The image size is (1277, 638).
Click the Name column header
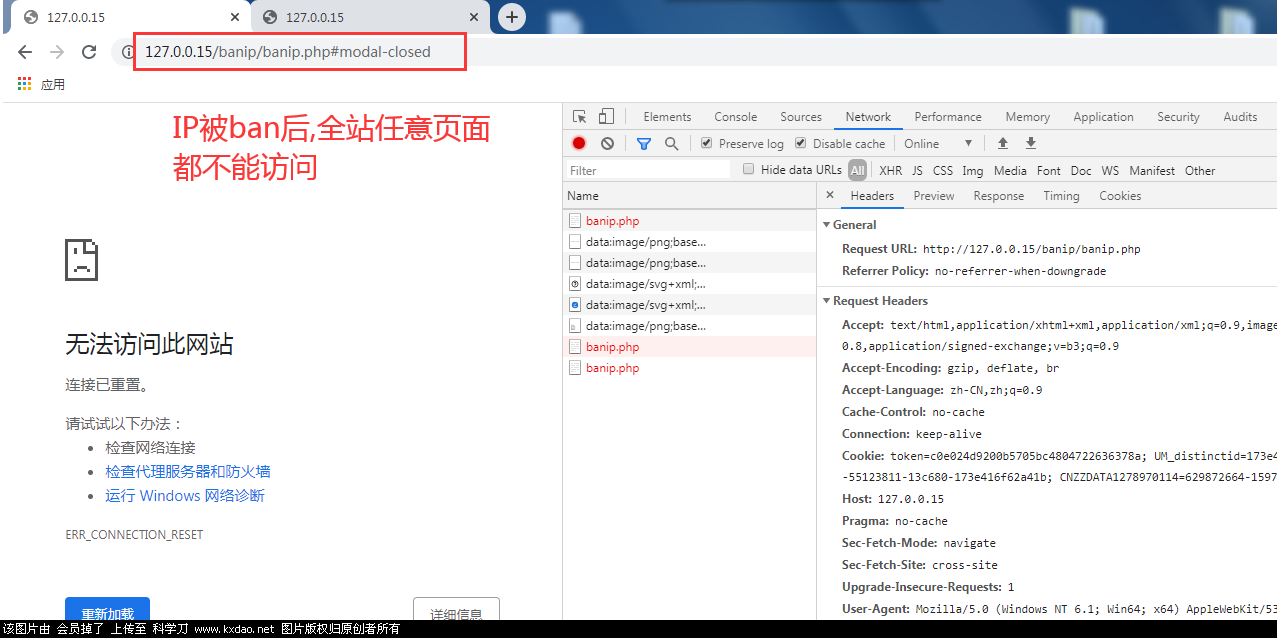coord(690,196)
